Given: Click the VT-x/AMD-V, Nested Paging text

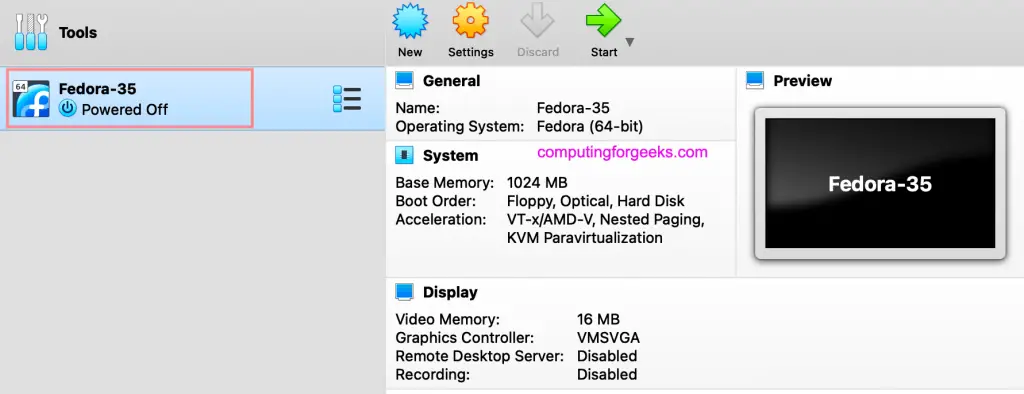Looking at the screenshot, I should pos(605,220).
